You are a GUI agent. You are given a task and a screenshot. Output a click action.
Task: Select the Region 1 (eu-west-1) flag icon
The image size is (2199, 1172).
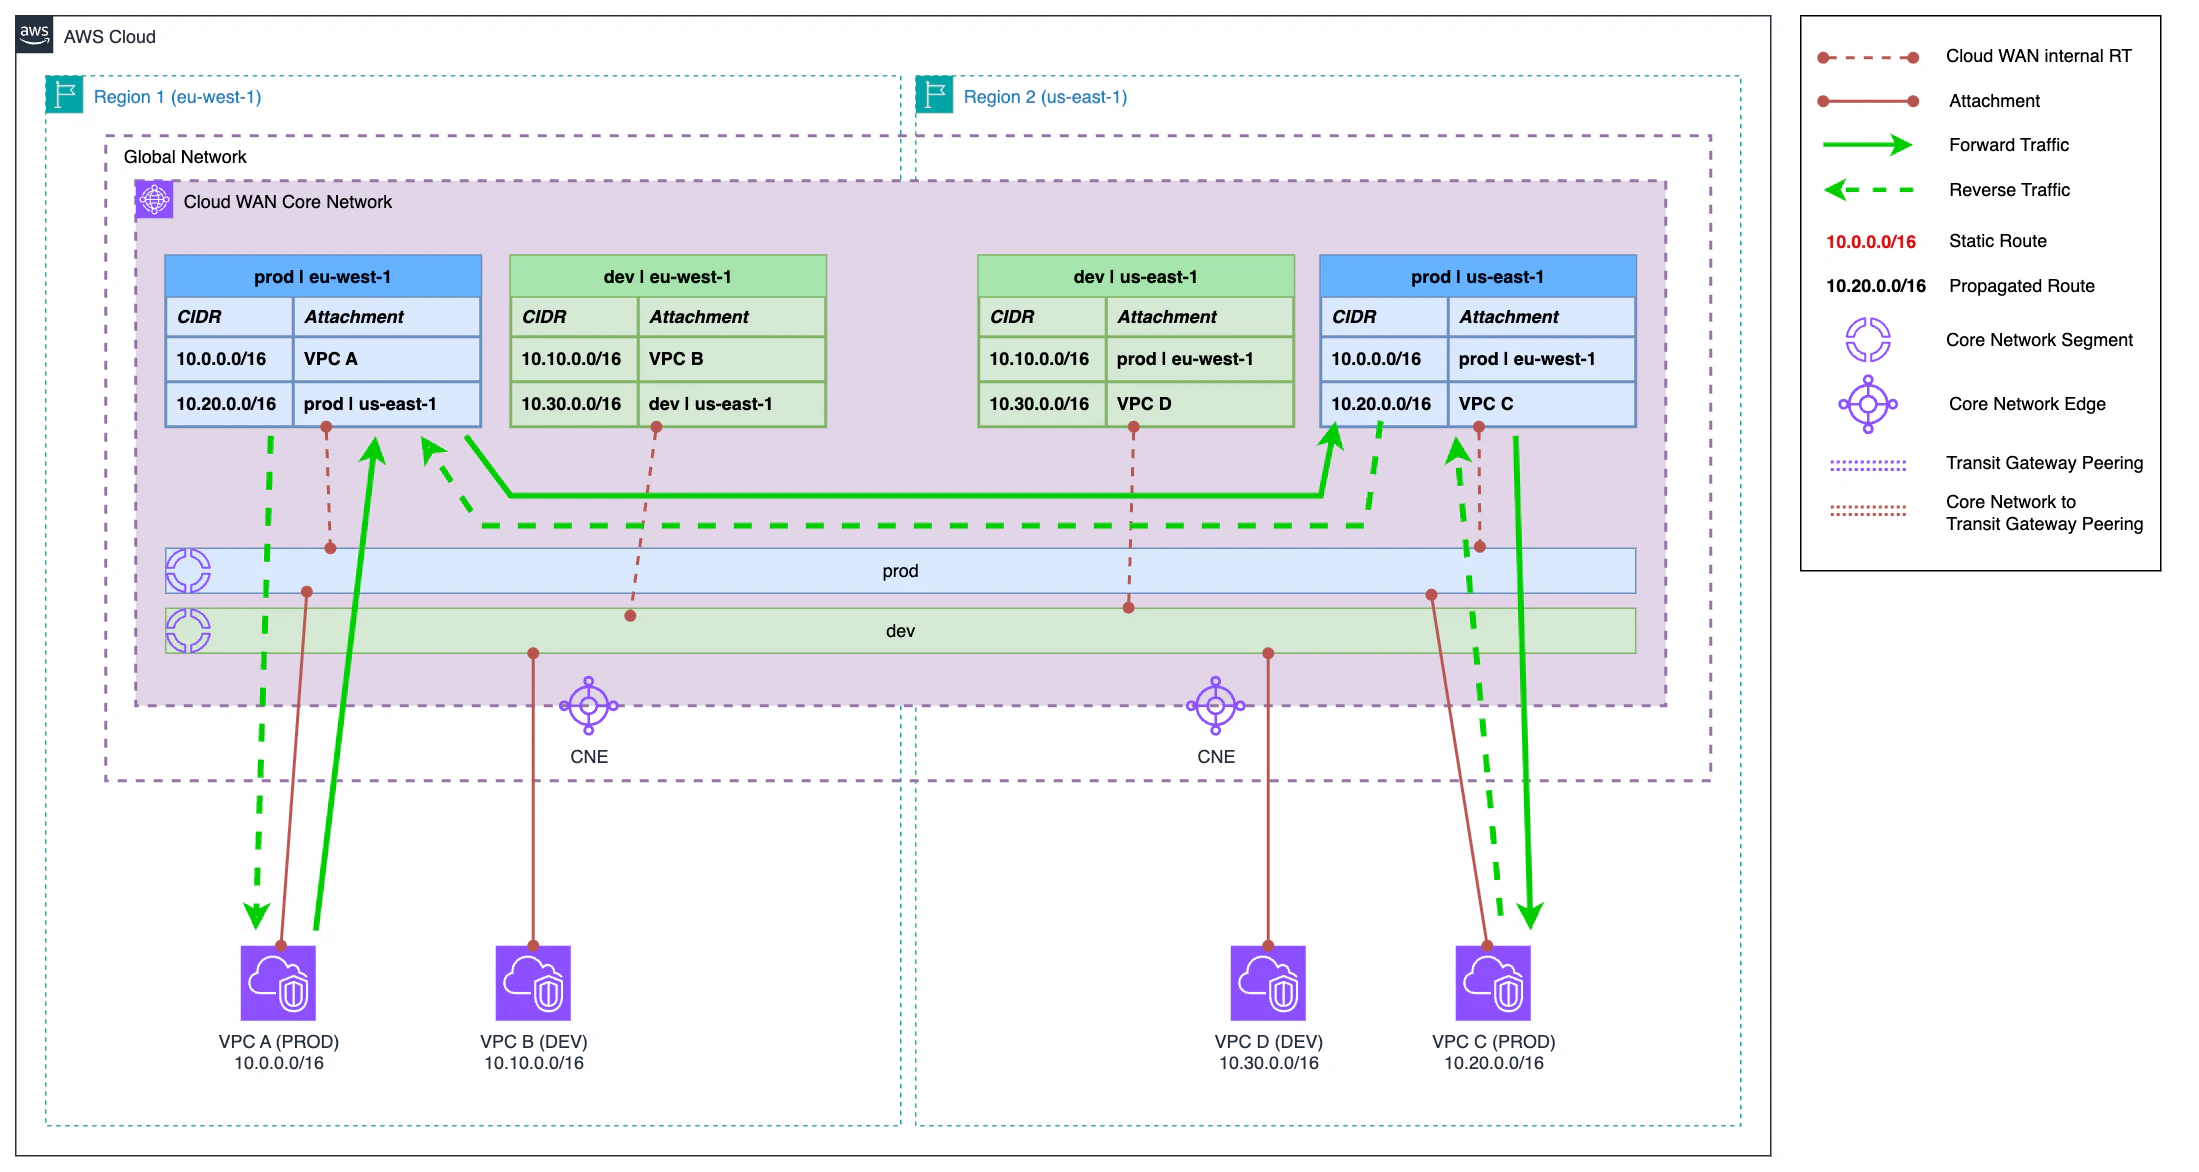(x=63, y=93)
